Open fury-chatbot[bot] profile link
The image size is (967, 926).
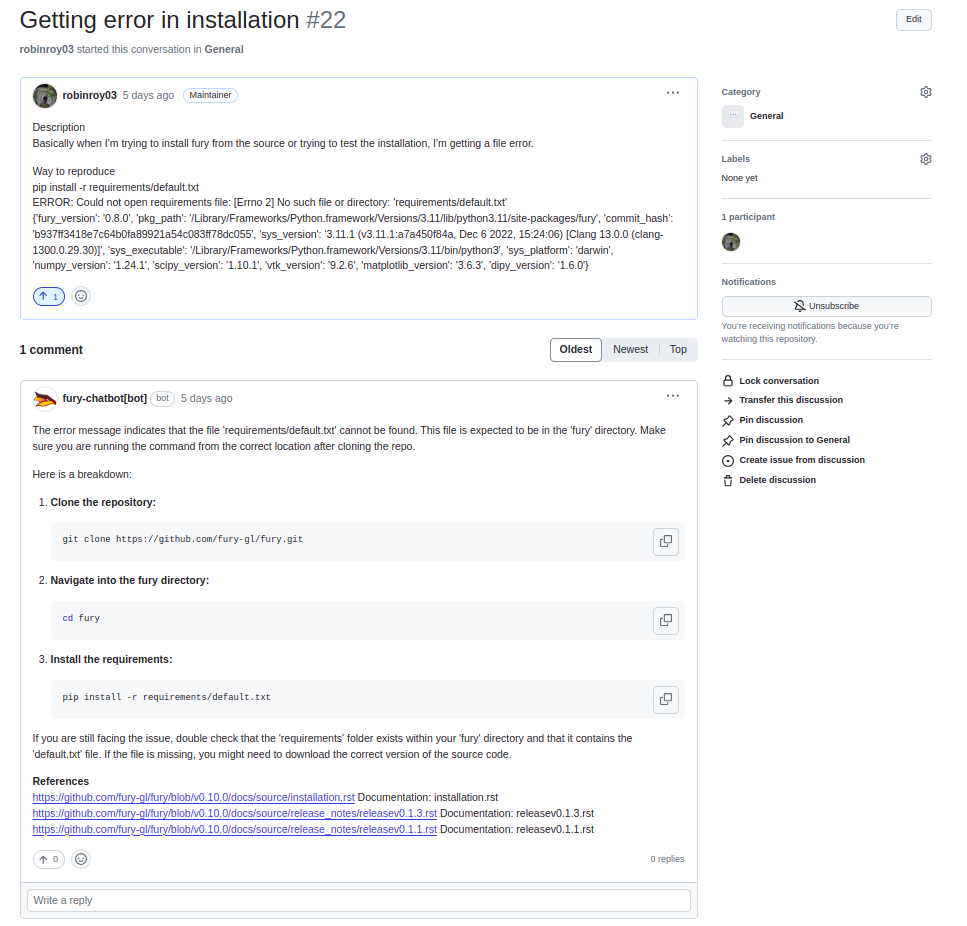tap(104, 398)
